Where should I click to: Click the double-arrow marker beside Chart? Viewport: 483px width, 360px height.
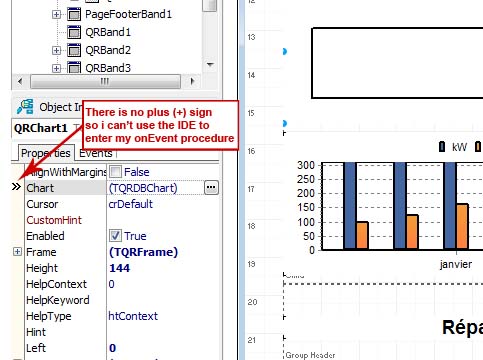[x=16, y=187]
